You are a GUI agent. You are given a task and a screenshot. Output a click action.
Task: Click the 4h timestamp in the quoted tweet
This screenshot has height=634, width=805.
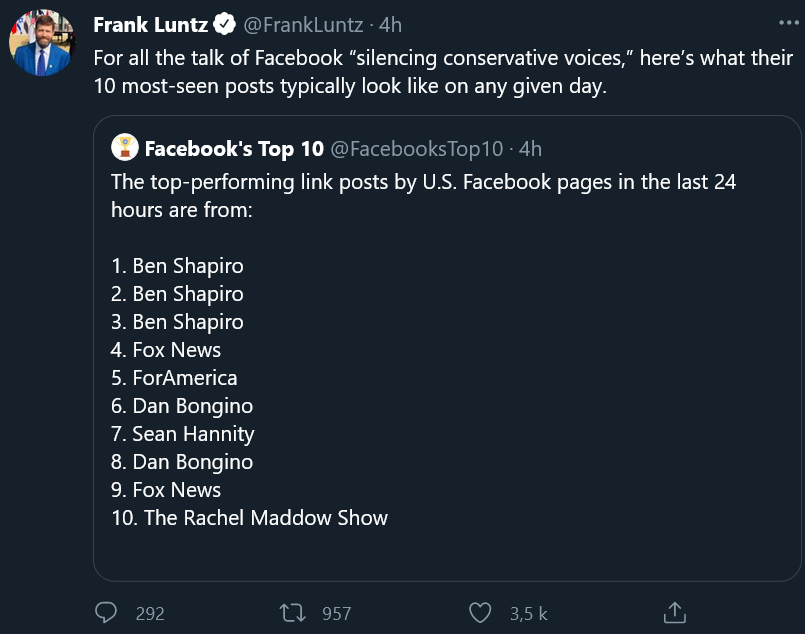point(530,148)
